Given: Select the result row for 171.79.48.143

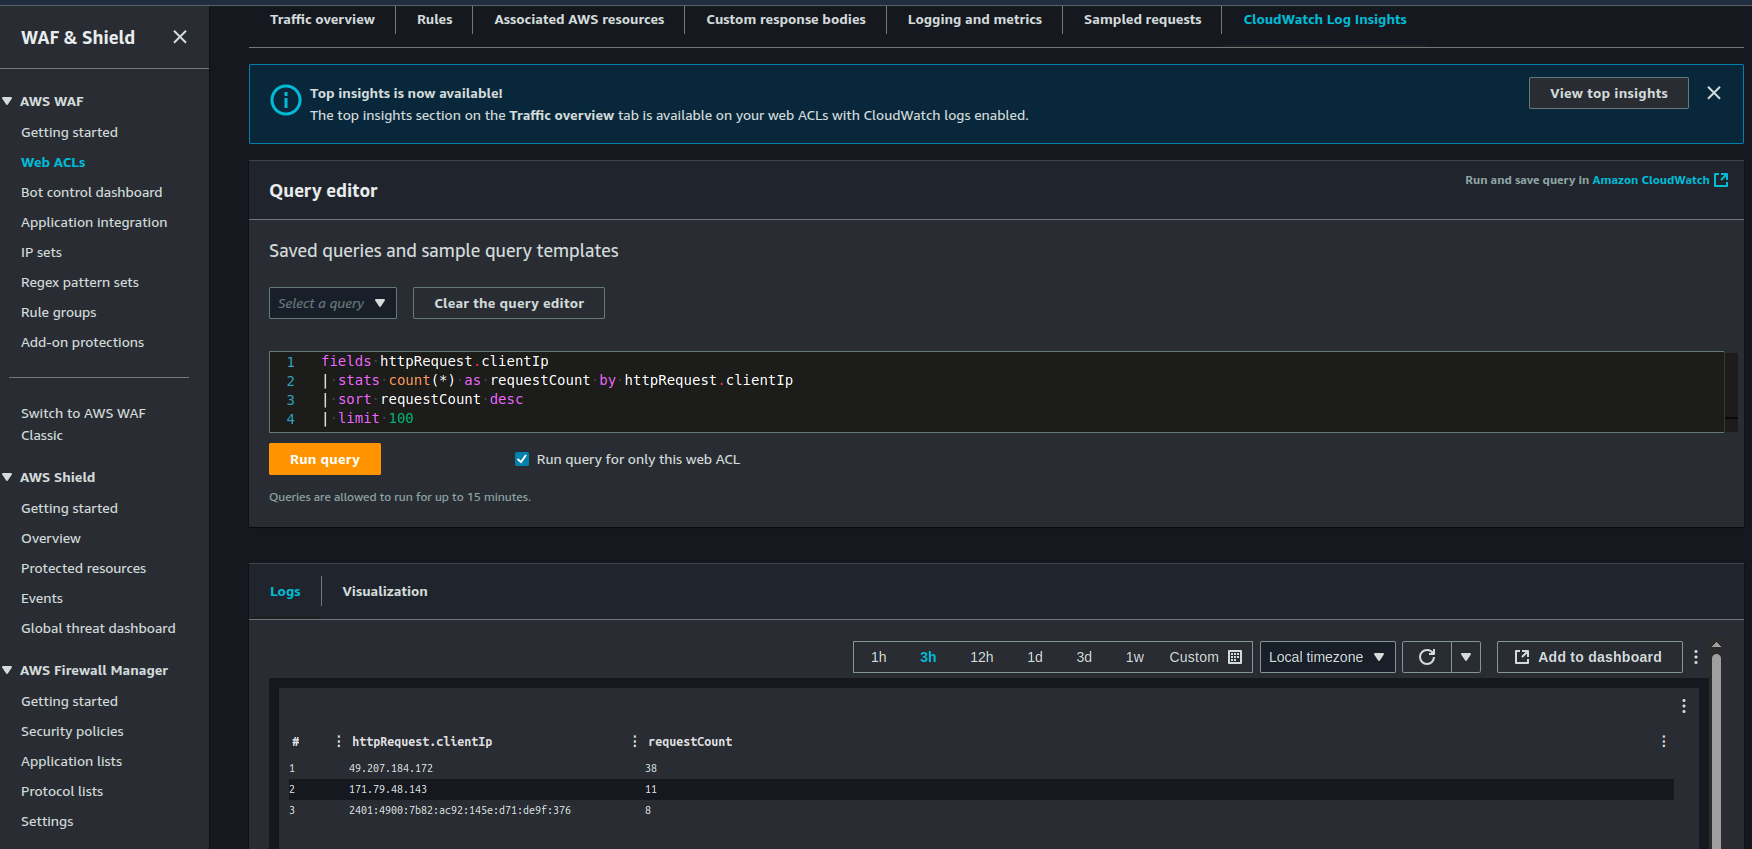Looking at the screenshot, I should click(980, 789).
